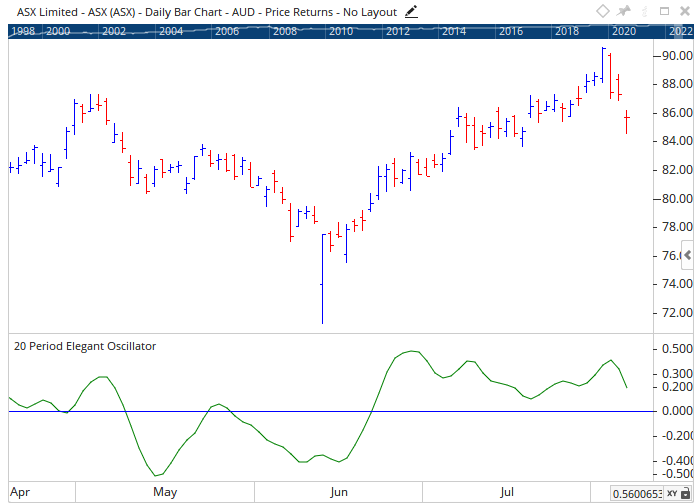Select the Jun label on date axis

pos(340,492)
